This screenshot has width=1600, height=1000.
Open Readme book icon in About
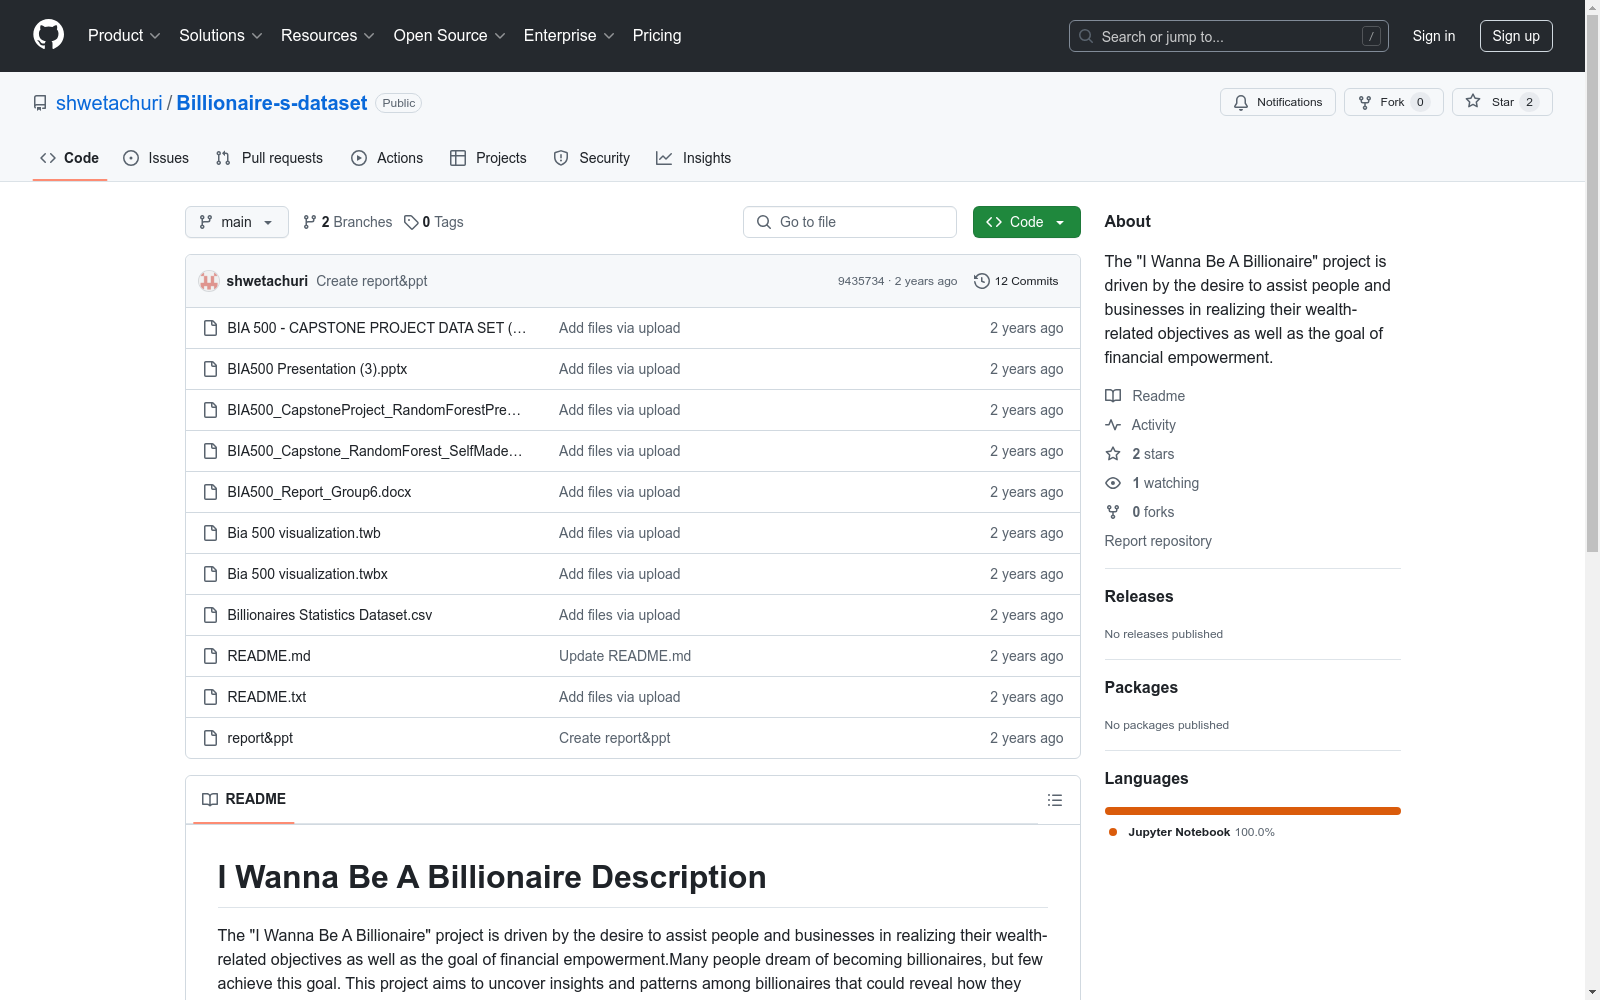click(x=1113, y=396)
